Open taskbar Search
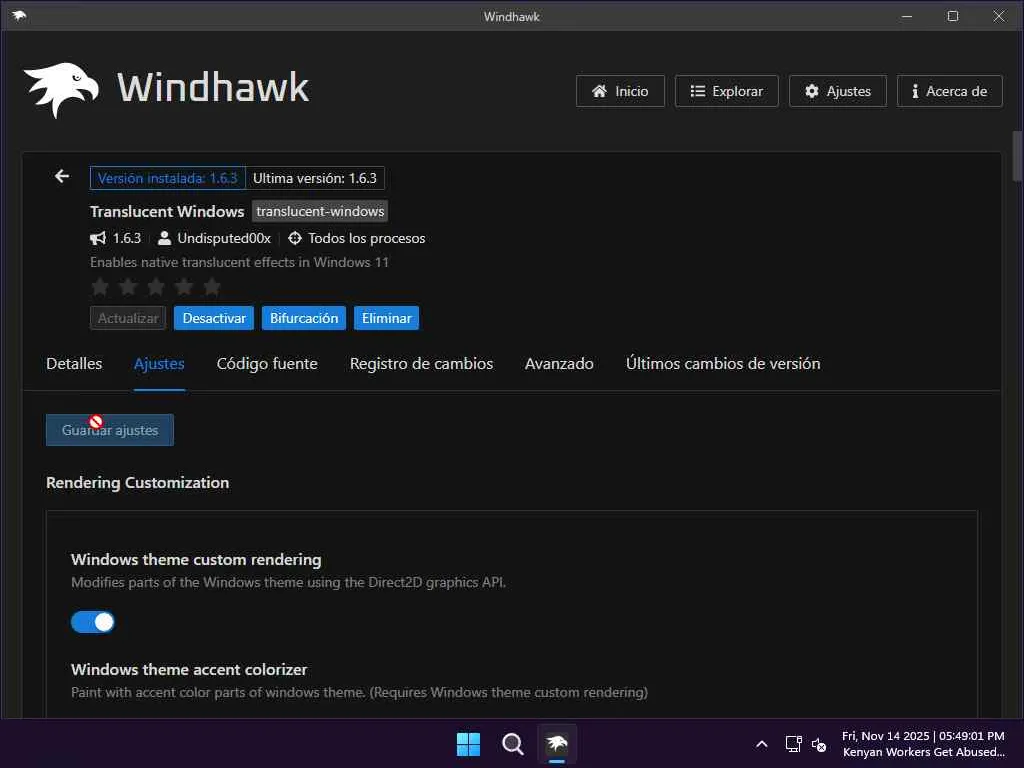This screenshot has height=768, width=1024. pyautogui.click(x=513, y=744)
